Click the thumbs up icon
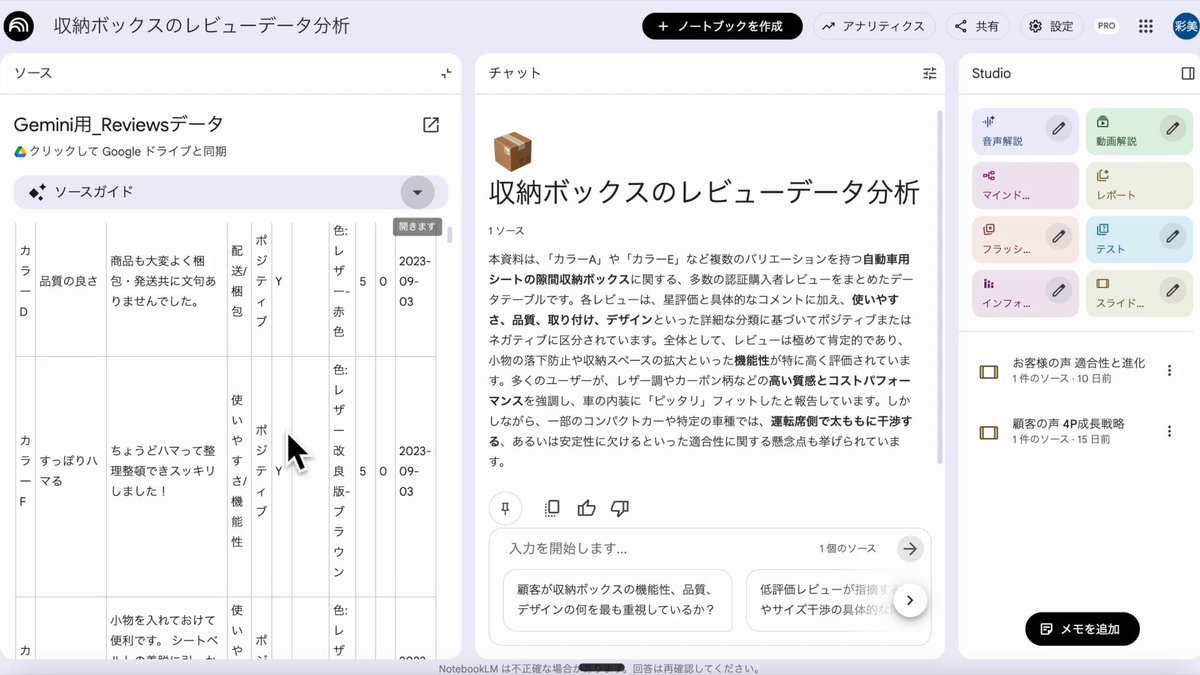 click(x=586, y=508)
